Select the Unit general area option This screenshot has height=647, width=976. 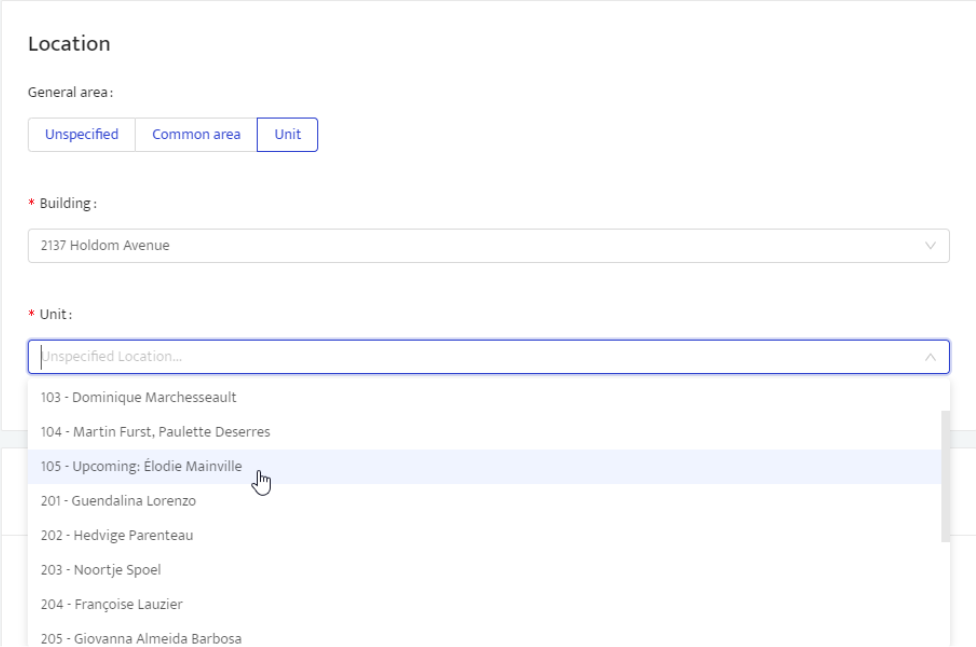287,135
